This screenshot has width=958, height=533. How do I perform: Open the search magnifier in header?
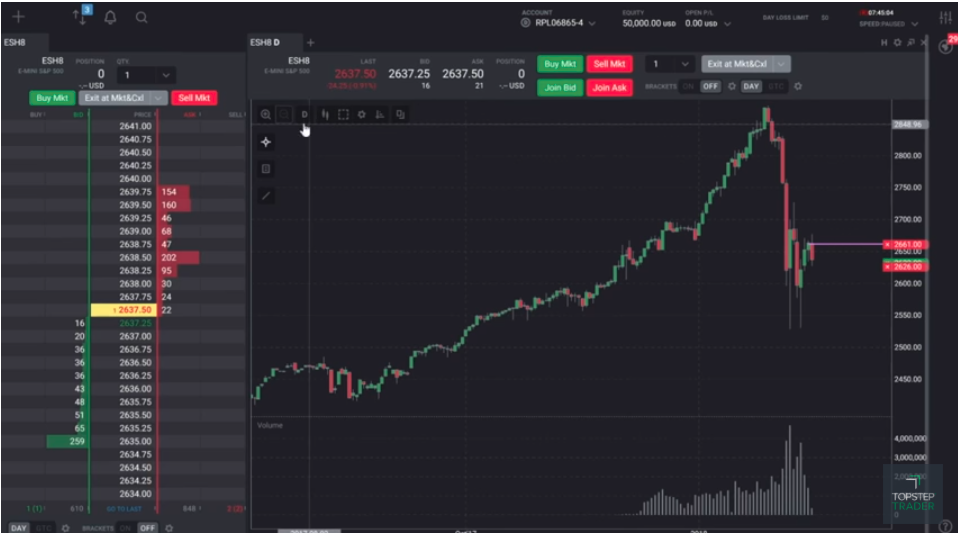click(141, 17)
